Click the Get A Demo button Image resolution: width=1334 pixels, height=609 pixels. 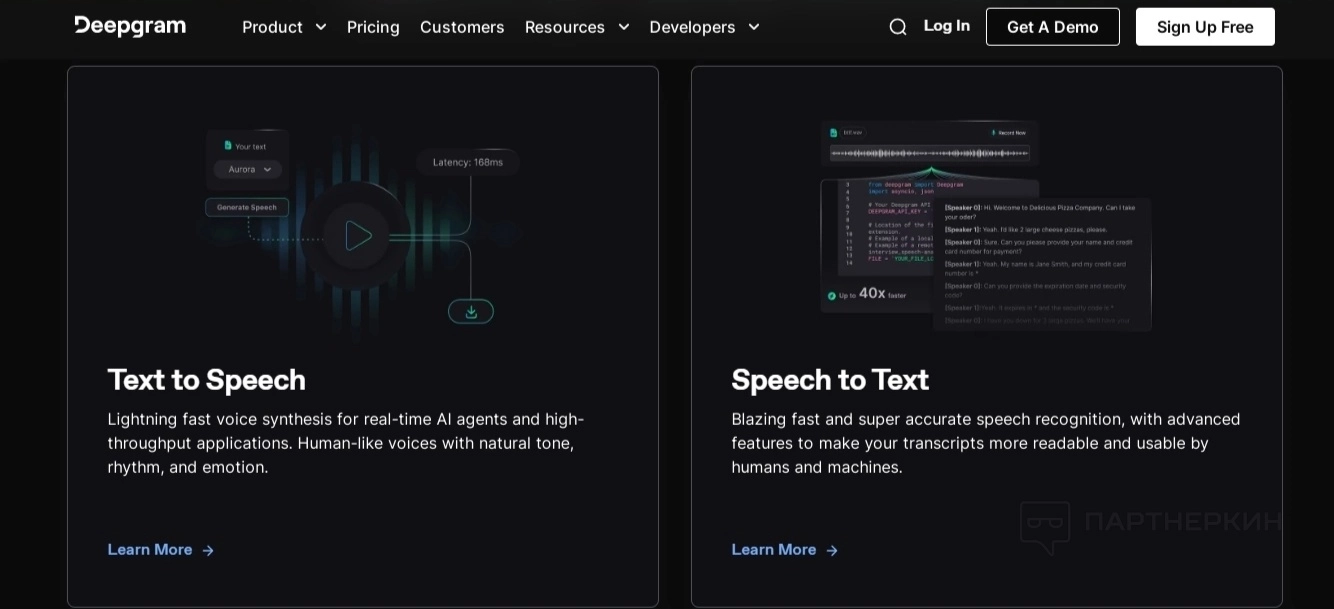[x=1053, y=27]
